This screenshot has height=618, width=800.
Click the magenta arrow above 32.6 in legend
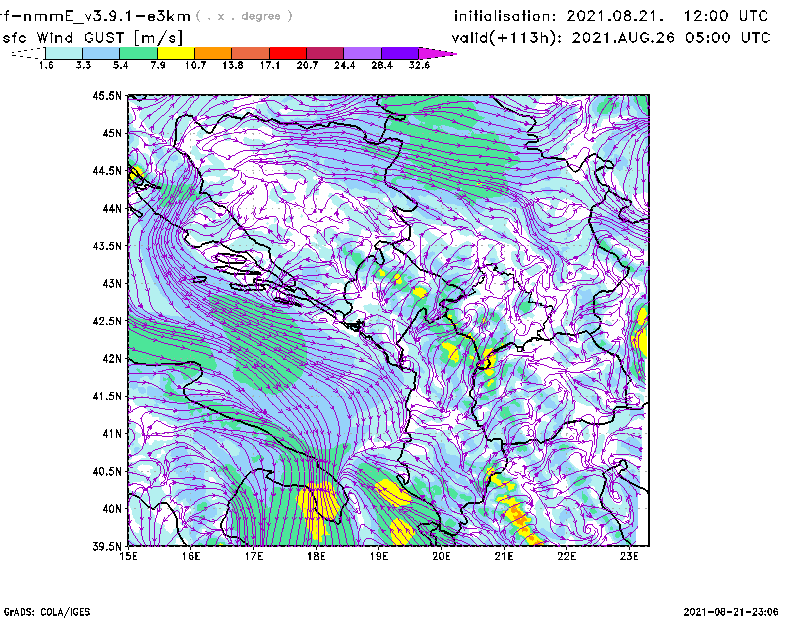(x=437, y=53)
